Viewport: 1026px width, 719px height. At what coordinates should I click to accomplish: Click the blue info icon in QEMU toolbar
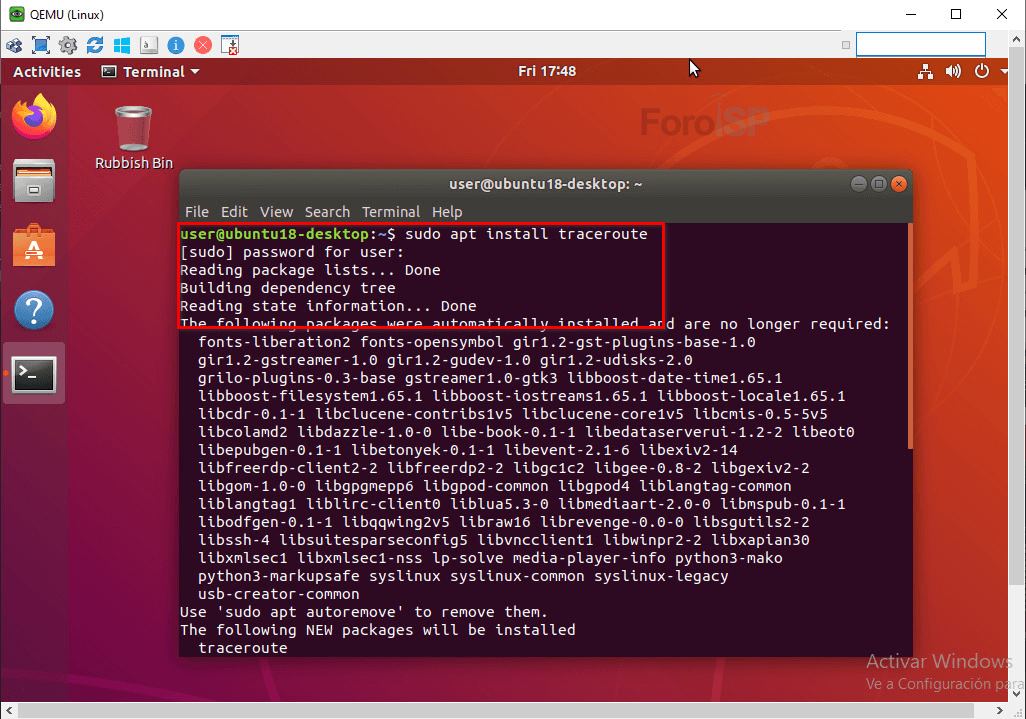point(176,45)
